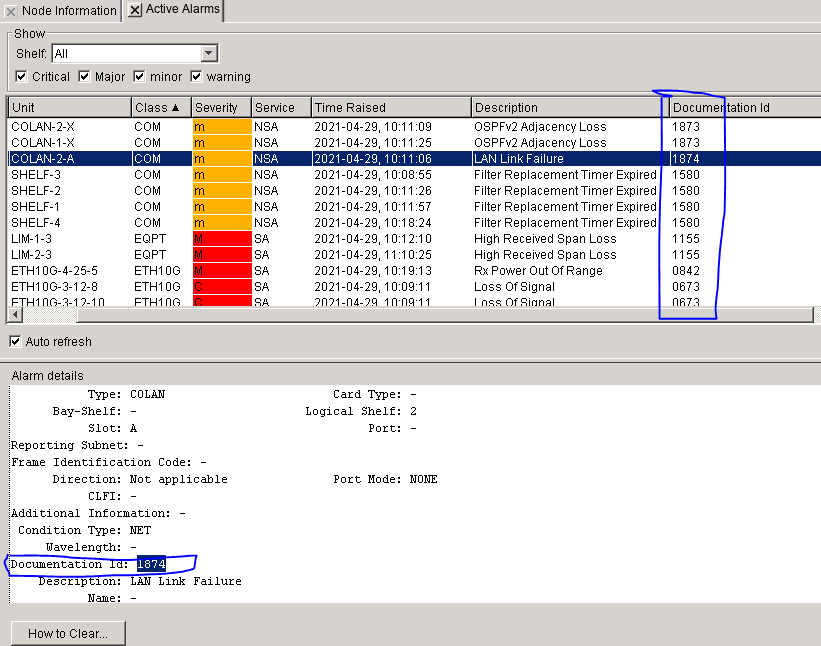Screen dimensions: 821x646
Task: Select the COLAN-1-X alarm row
Action: (x=414, y=142)
